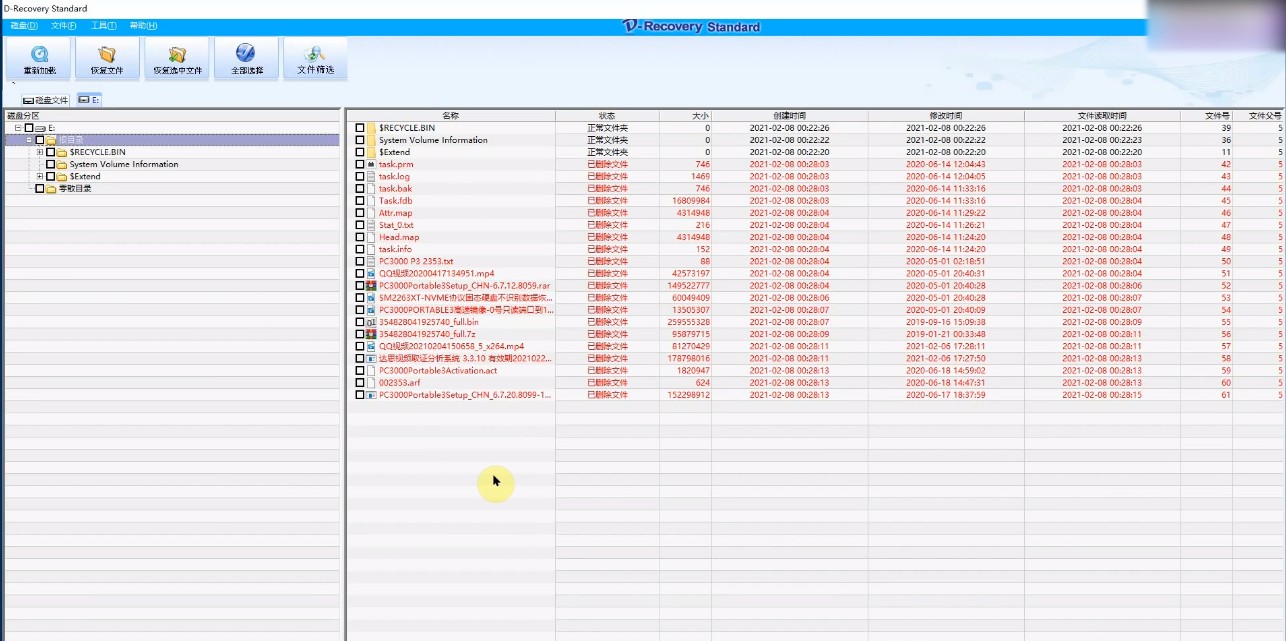Image resolution: width=1286 pixels, height=641 pixels.
Task: Sort by the 创建时间 column header
Action: coord(789,116)
